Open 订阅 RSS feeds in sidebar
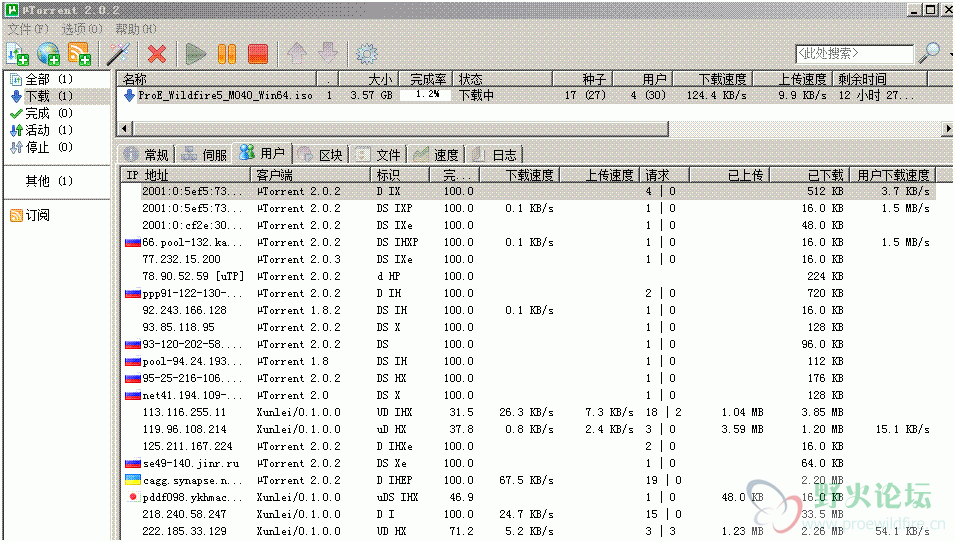The image size is (955, 542). [30, 215]
